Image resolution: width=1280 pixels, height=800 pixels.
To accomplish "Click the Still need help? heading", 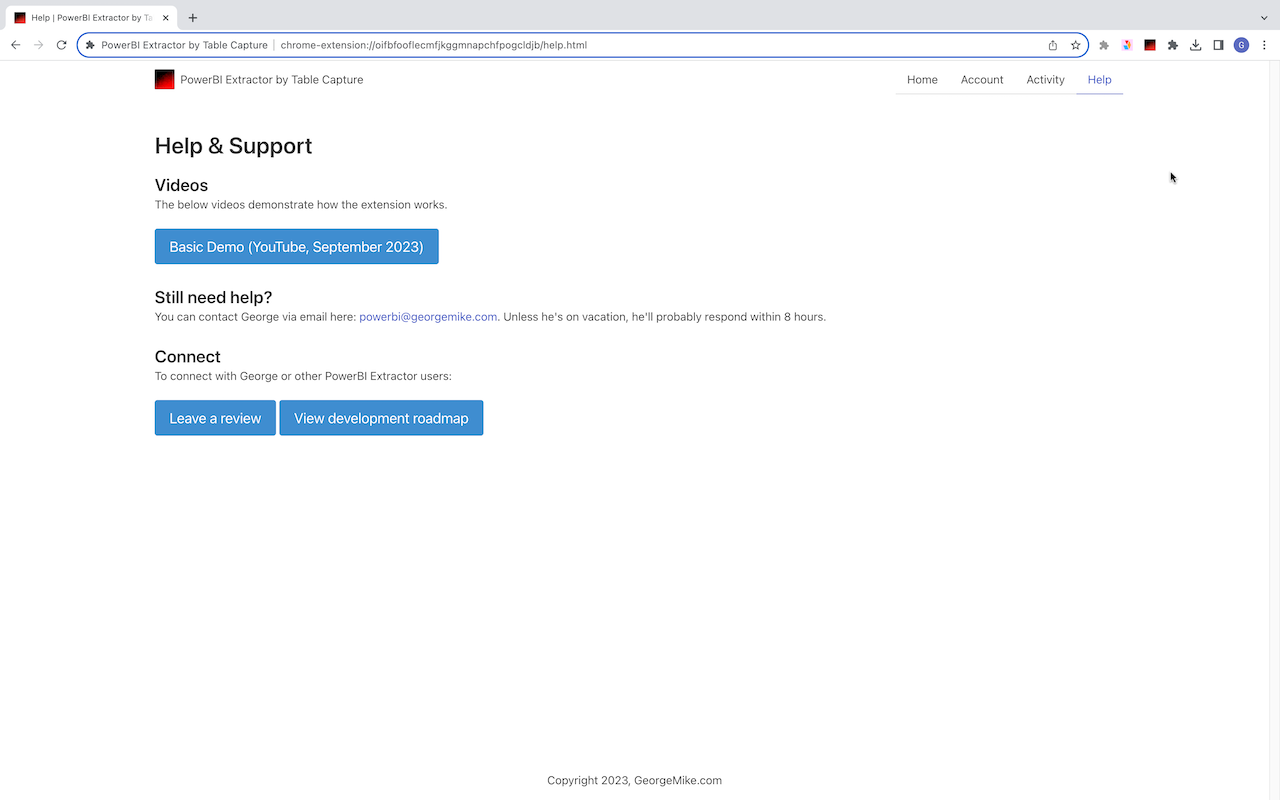I will coord(213,297).
